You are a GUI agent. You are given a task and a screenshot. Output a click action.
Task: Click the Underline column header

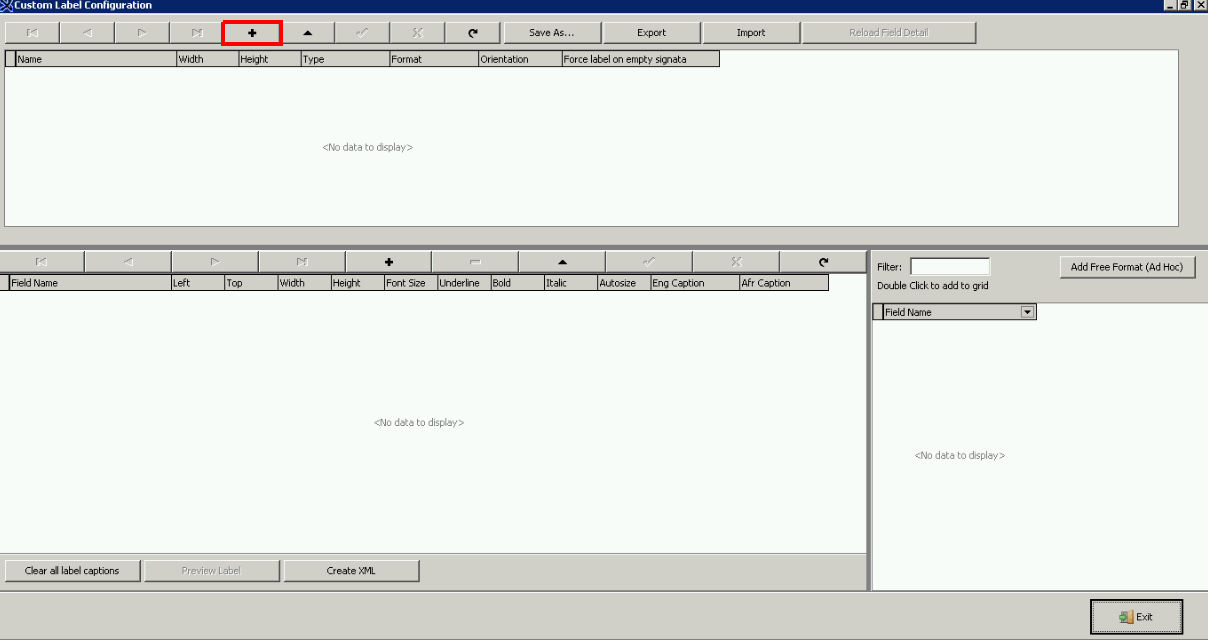pos(464,283)
